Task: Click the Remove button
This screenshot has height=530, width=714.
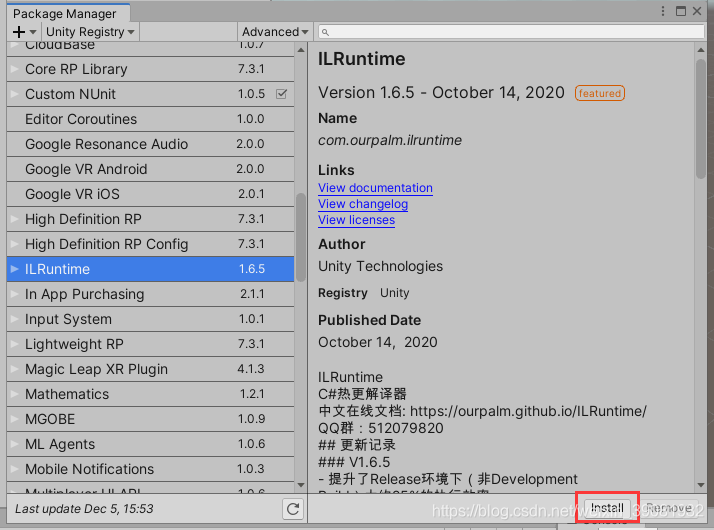Action: pos(669,508)
